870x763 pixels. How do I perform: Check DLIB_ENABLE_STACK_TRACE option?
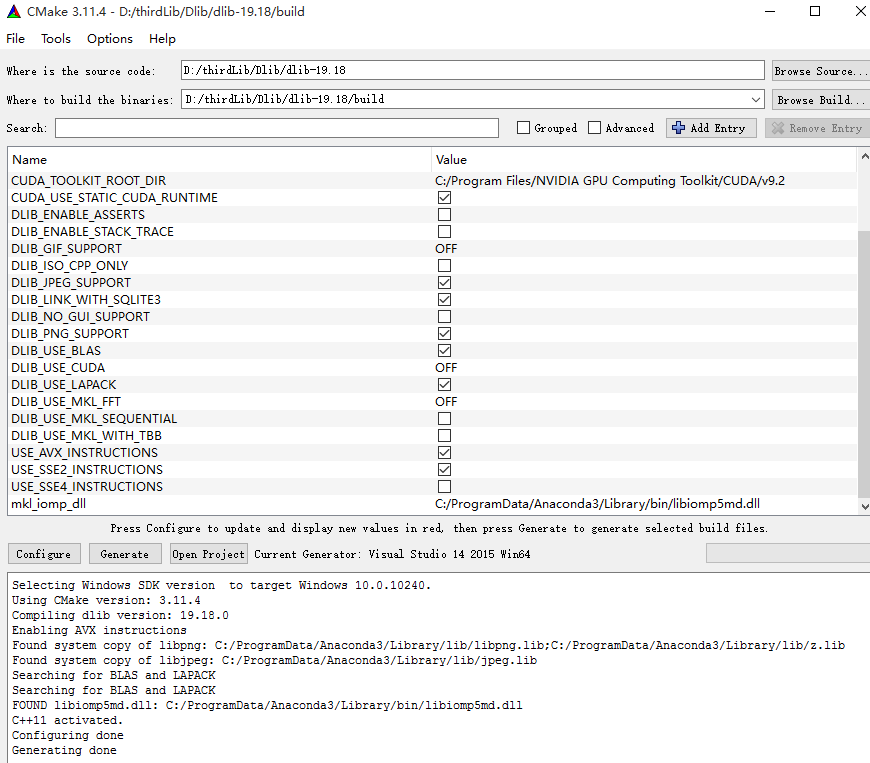pos(444,231)
